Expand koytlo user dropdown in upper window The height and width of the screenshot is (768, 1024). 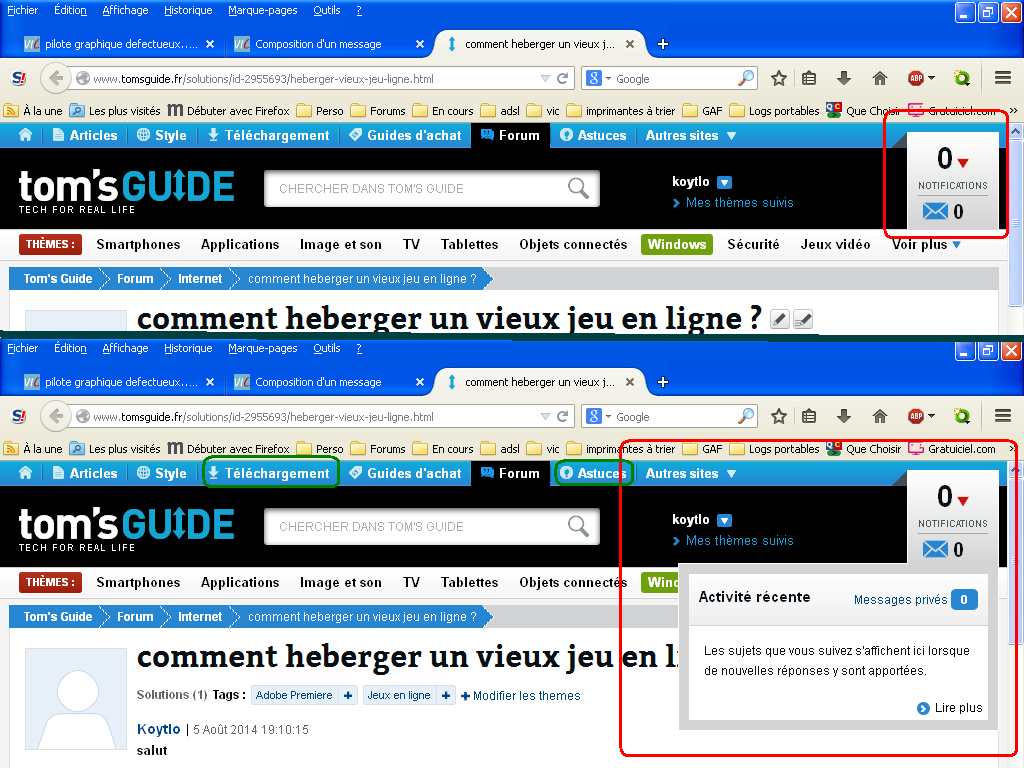tap(724, 182)
